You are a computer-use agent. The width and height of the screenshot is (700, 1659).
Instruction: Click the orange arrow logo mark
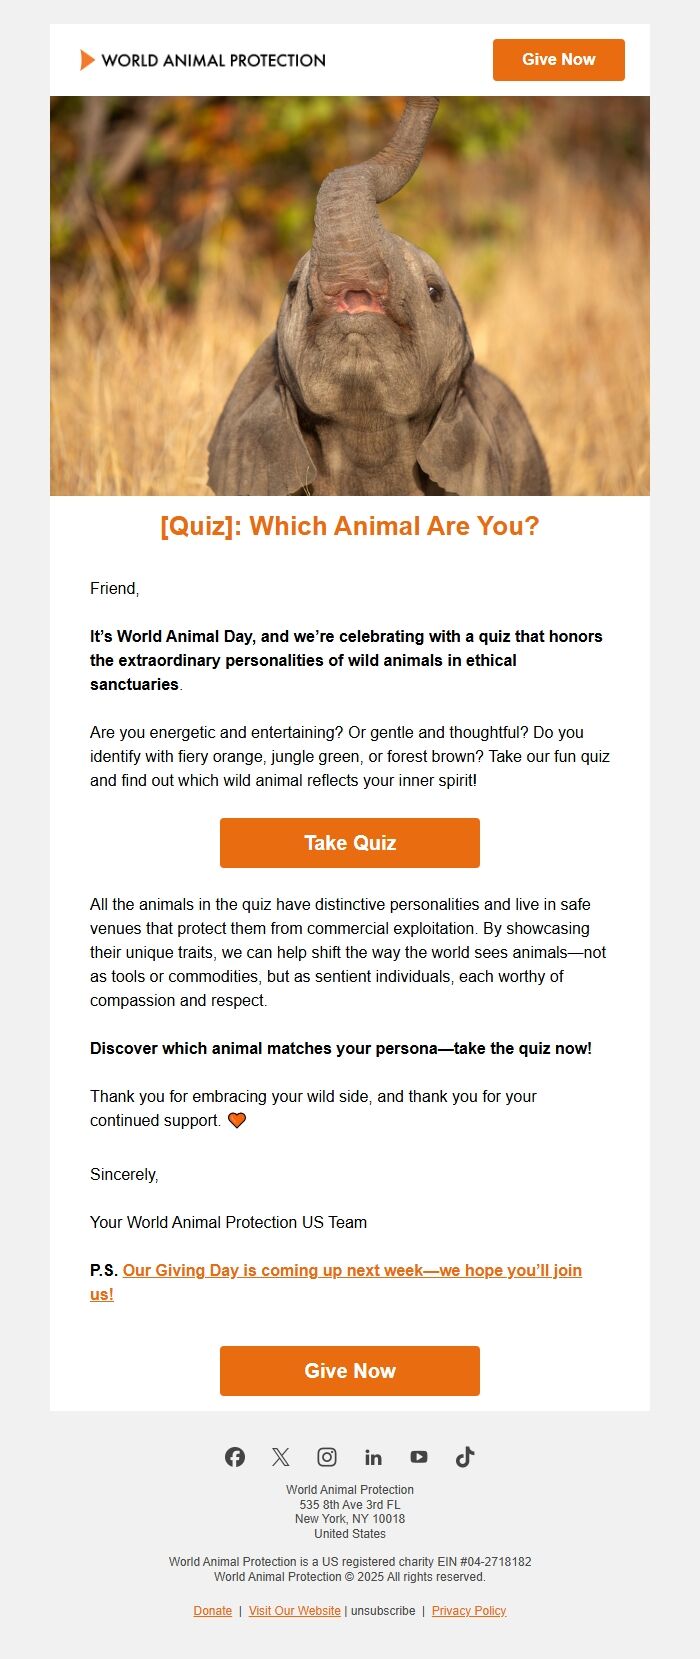(87, 60)
